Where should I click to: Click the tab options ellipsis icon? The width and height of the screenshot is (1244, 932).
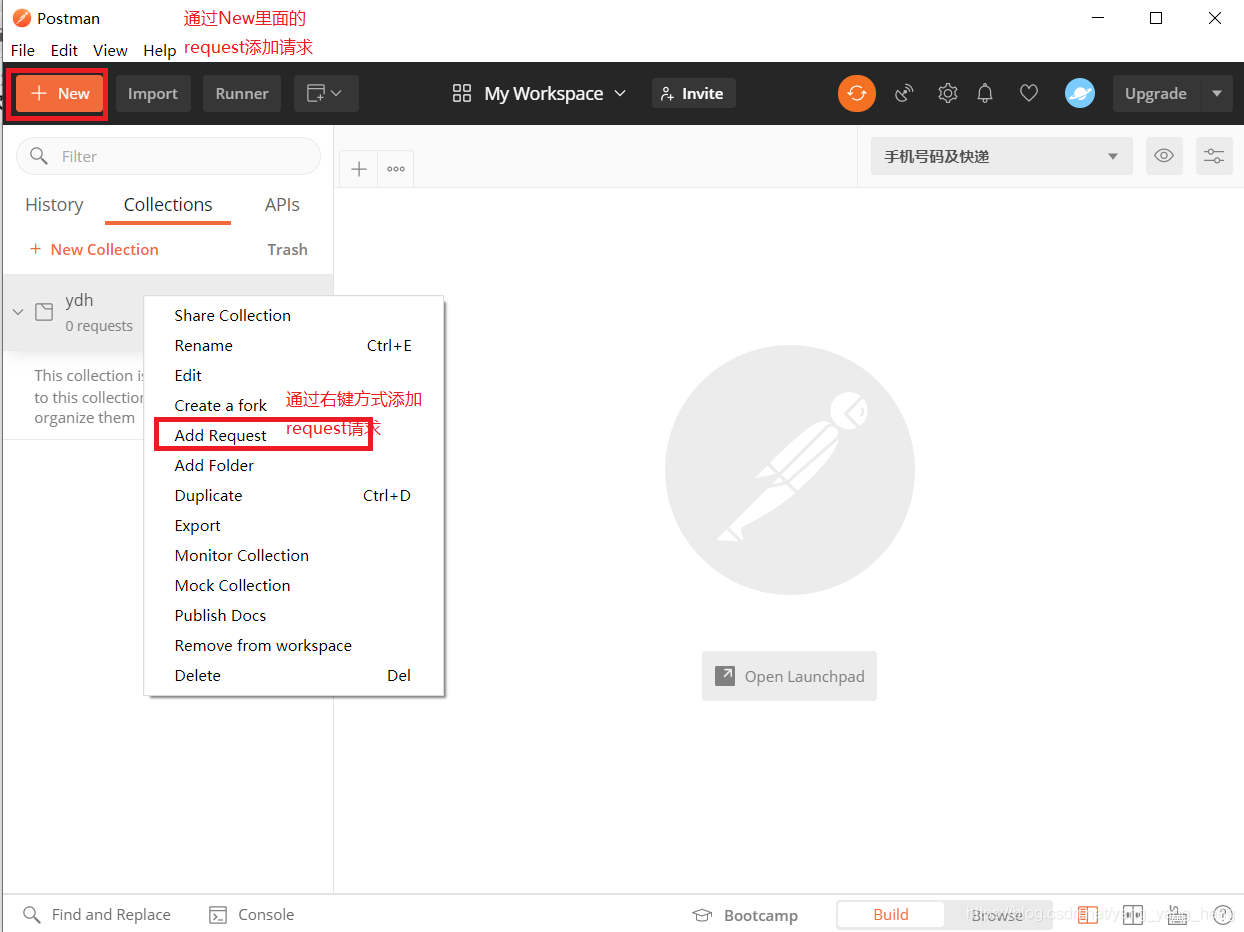[396, 168]
